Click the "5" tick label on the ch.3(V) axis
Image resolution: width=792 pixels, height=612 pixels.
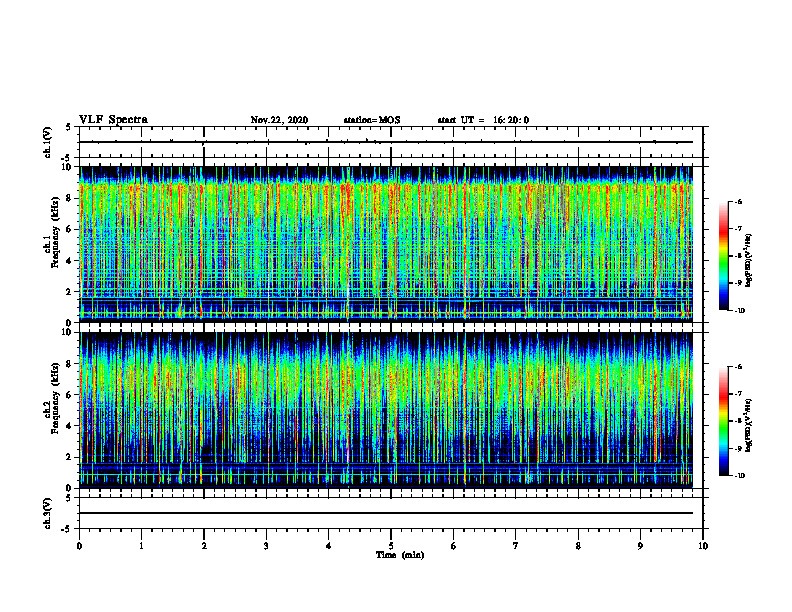pos(69,498)
